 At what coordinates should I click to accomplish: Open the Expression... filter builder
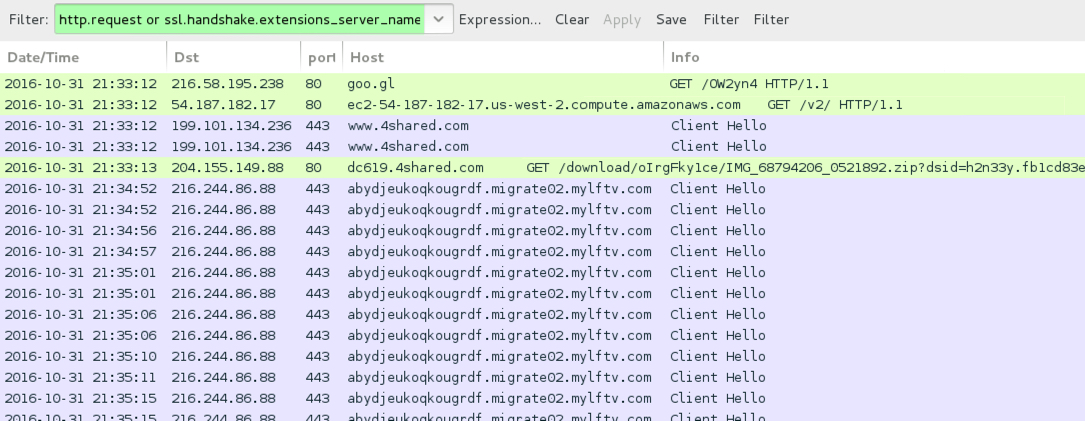pos(500,20)
